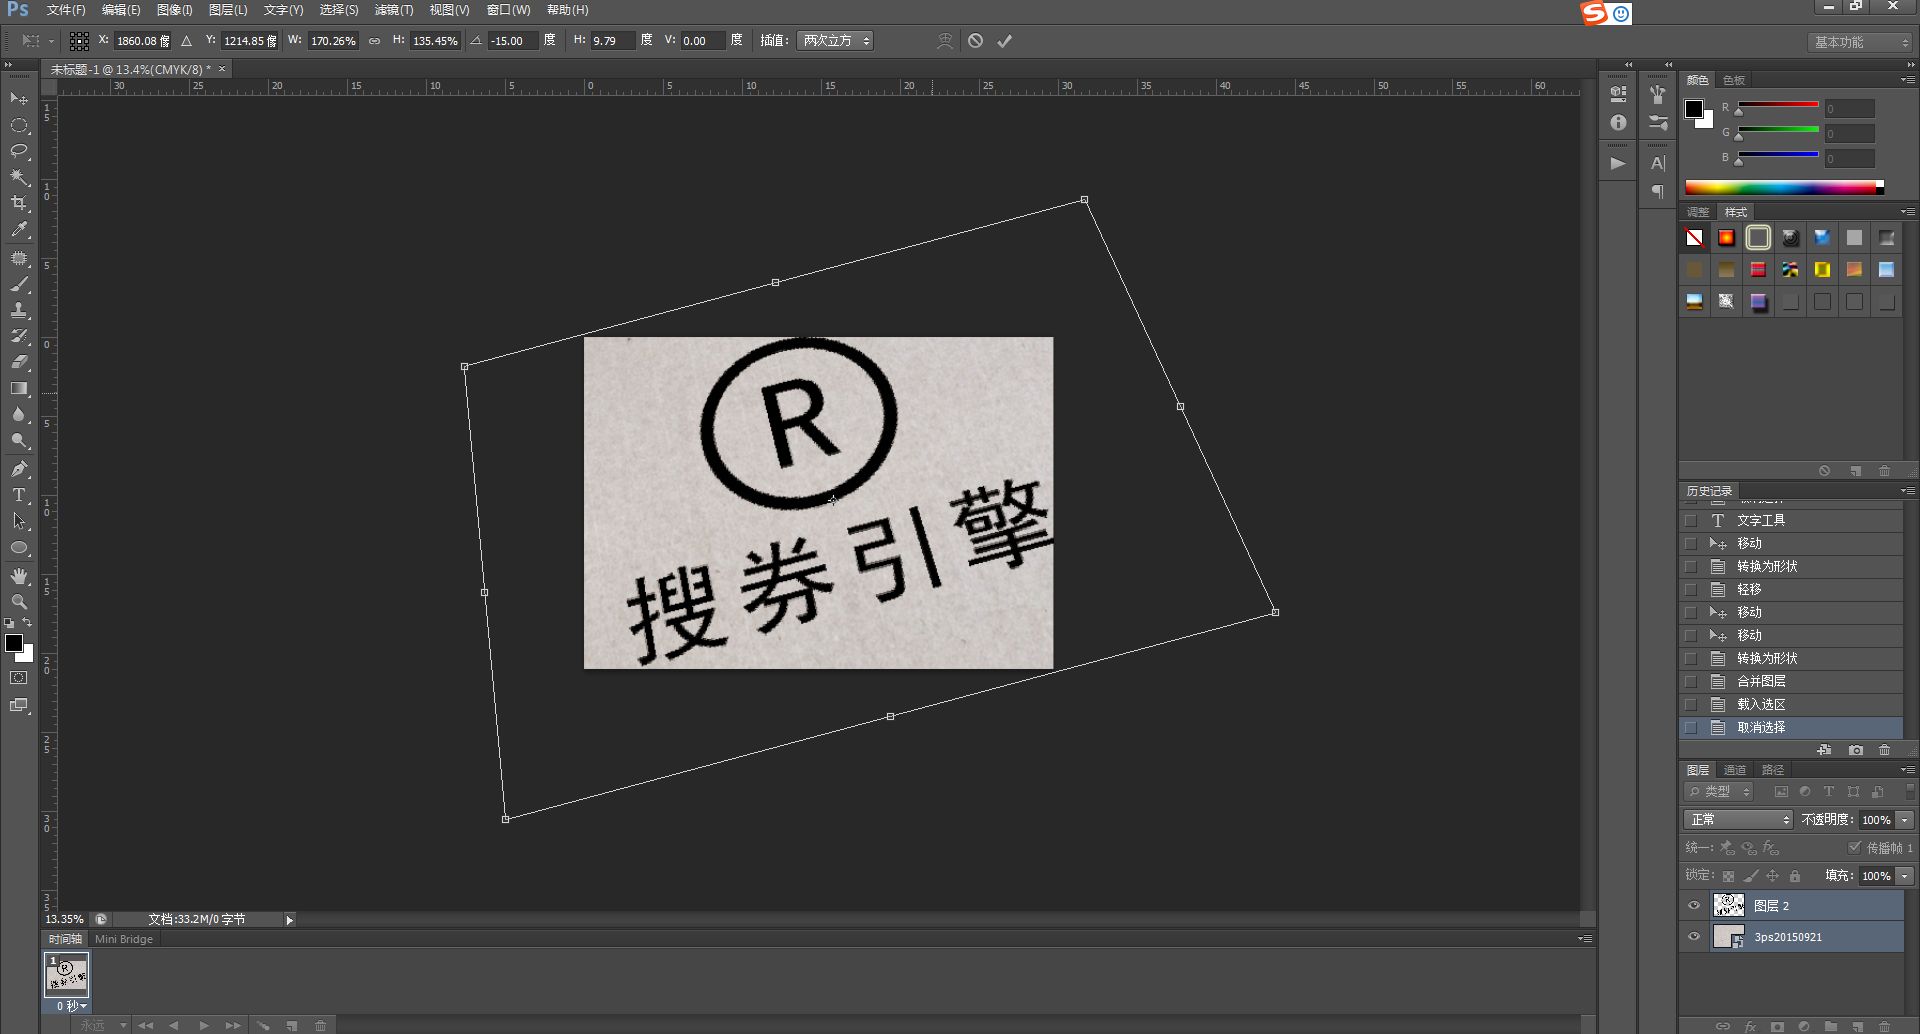Select history state 载入选区
1920x1034 pixels.
tap(1791, 705)
